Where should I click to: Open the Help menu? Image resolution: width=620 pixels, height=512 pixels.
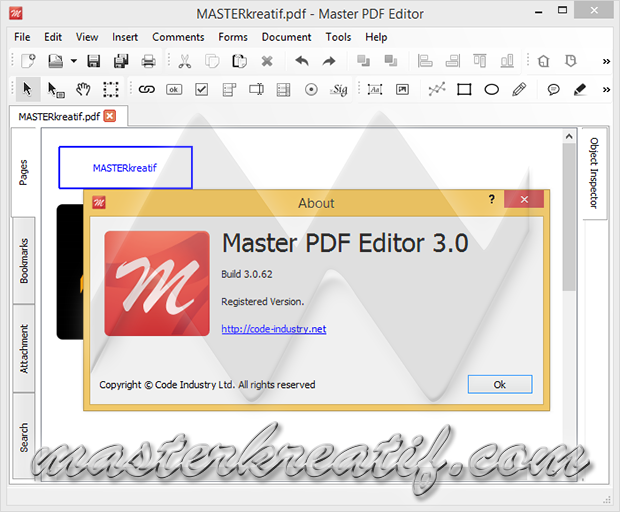[x=376, y=37]
